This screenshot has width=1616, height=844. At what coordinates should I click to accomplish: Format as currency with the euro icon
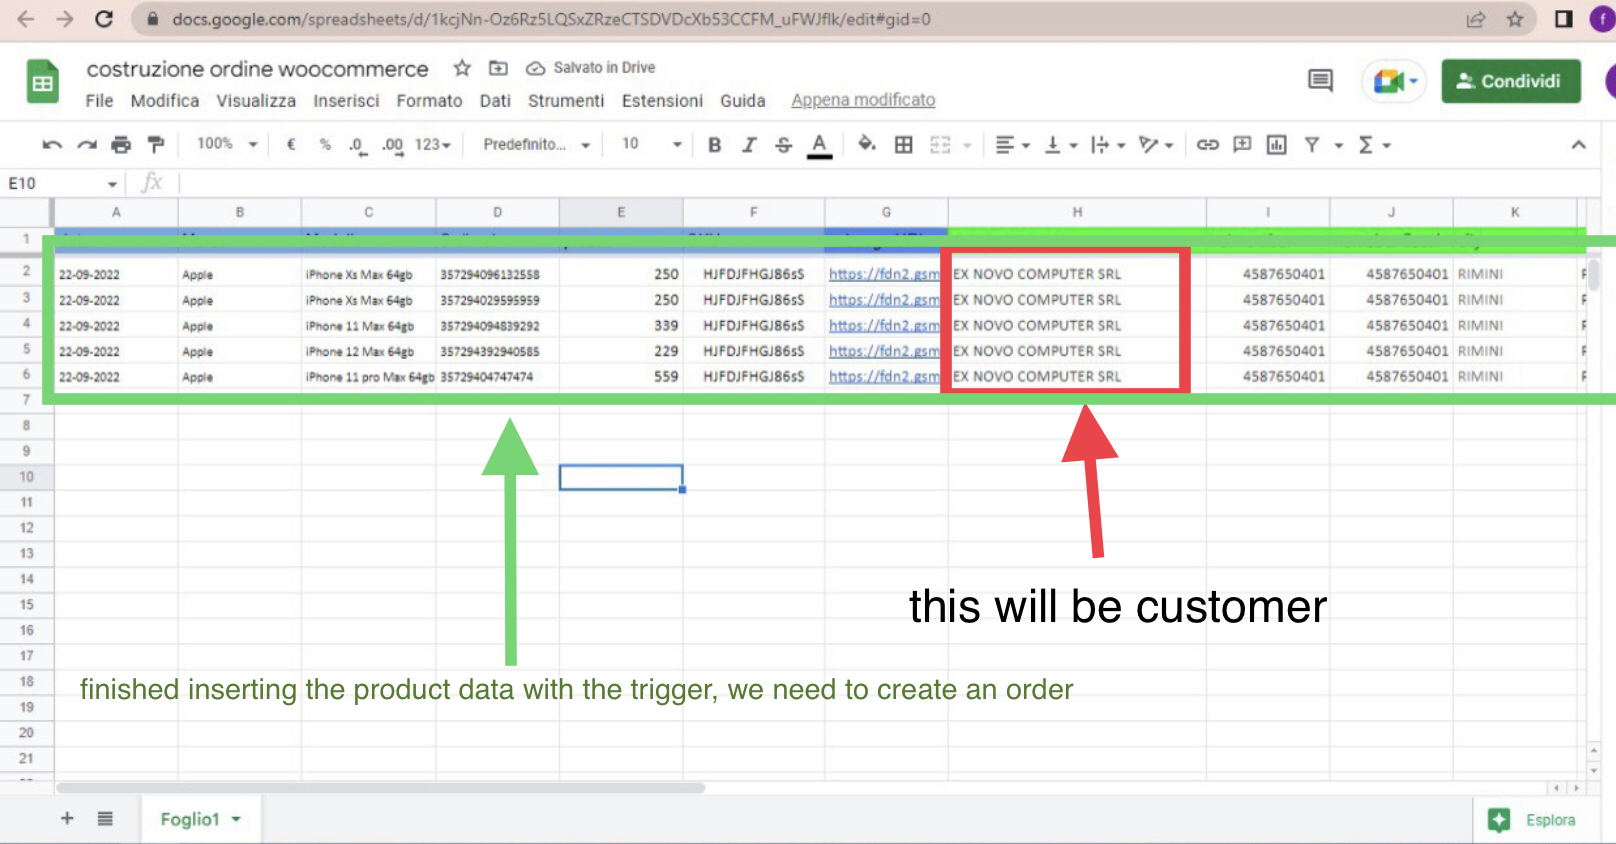click(291, 144)
